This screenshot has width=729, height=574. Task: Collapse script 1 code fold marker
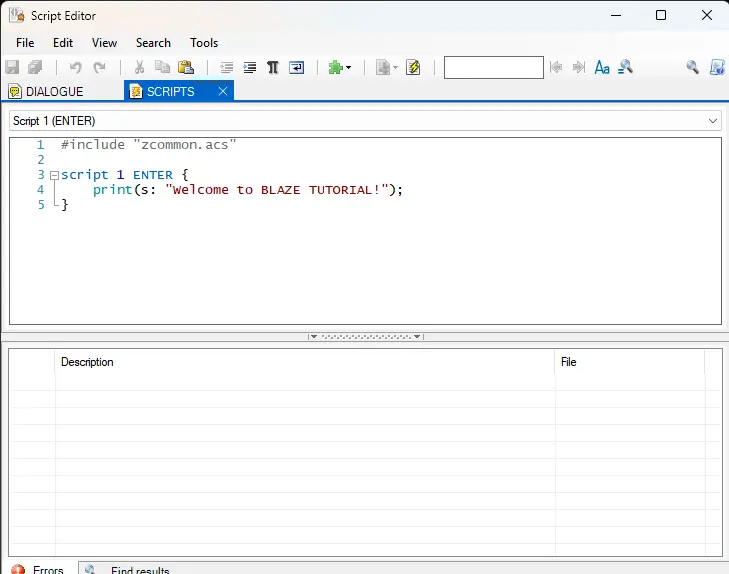click(x=54, y=175)
